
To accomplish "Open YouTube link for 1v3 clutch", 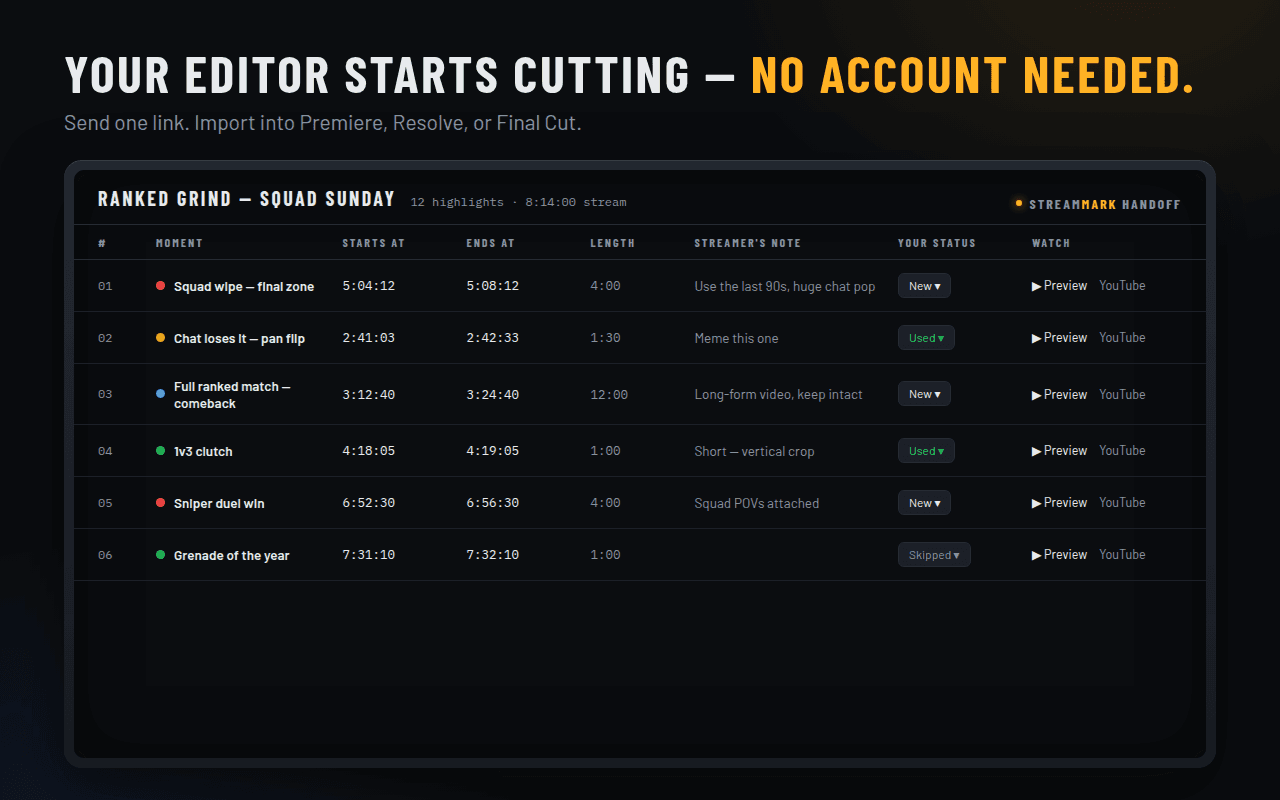I will 1122,451.
